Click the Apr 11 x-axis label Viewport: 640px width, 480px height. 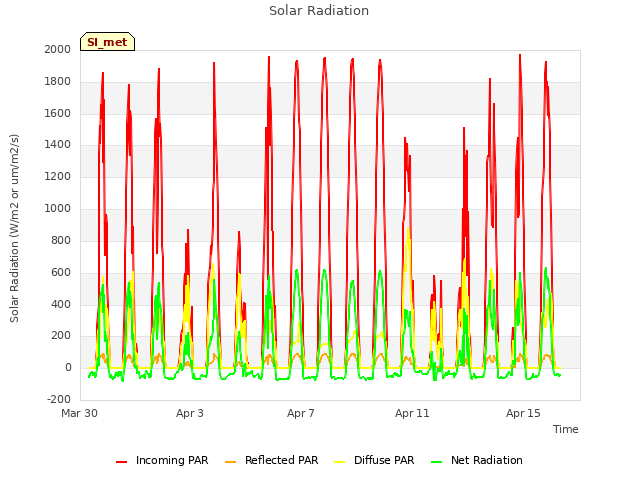point(412,413)
